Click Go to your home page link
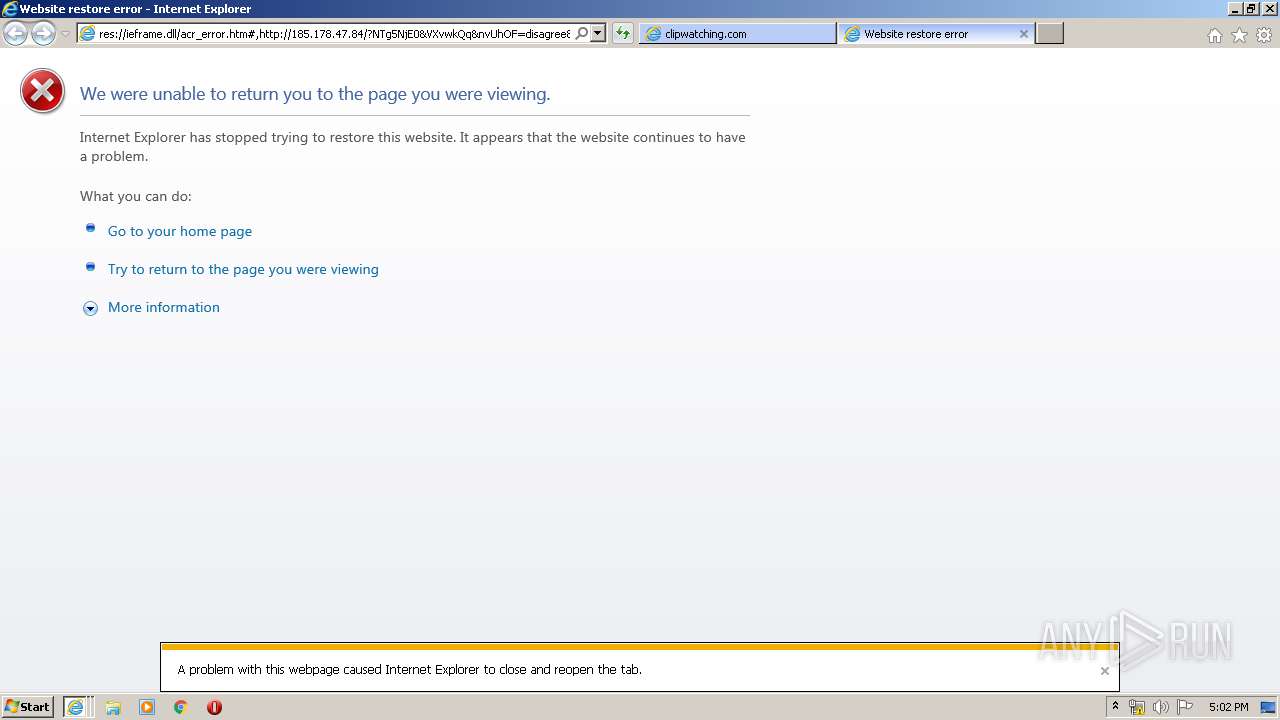 180,231
